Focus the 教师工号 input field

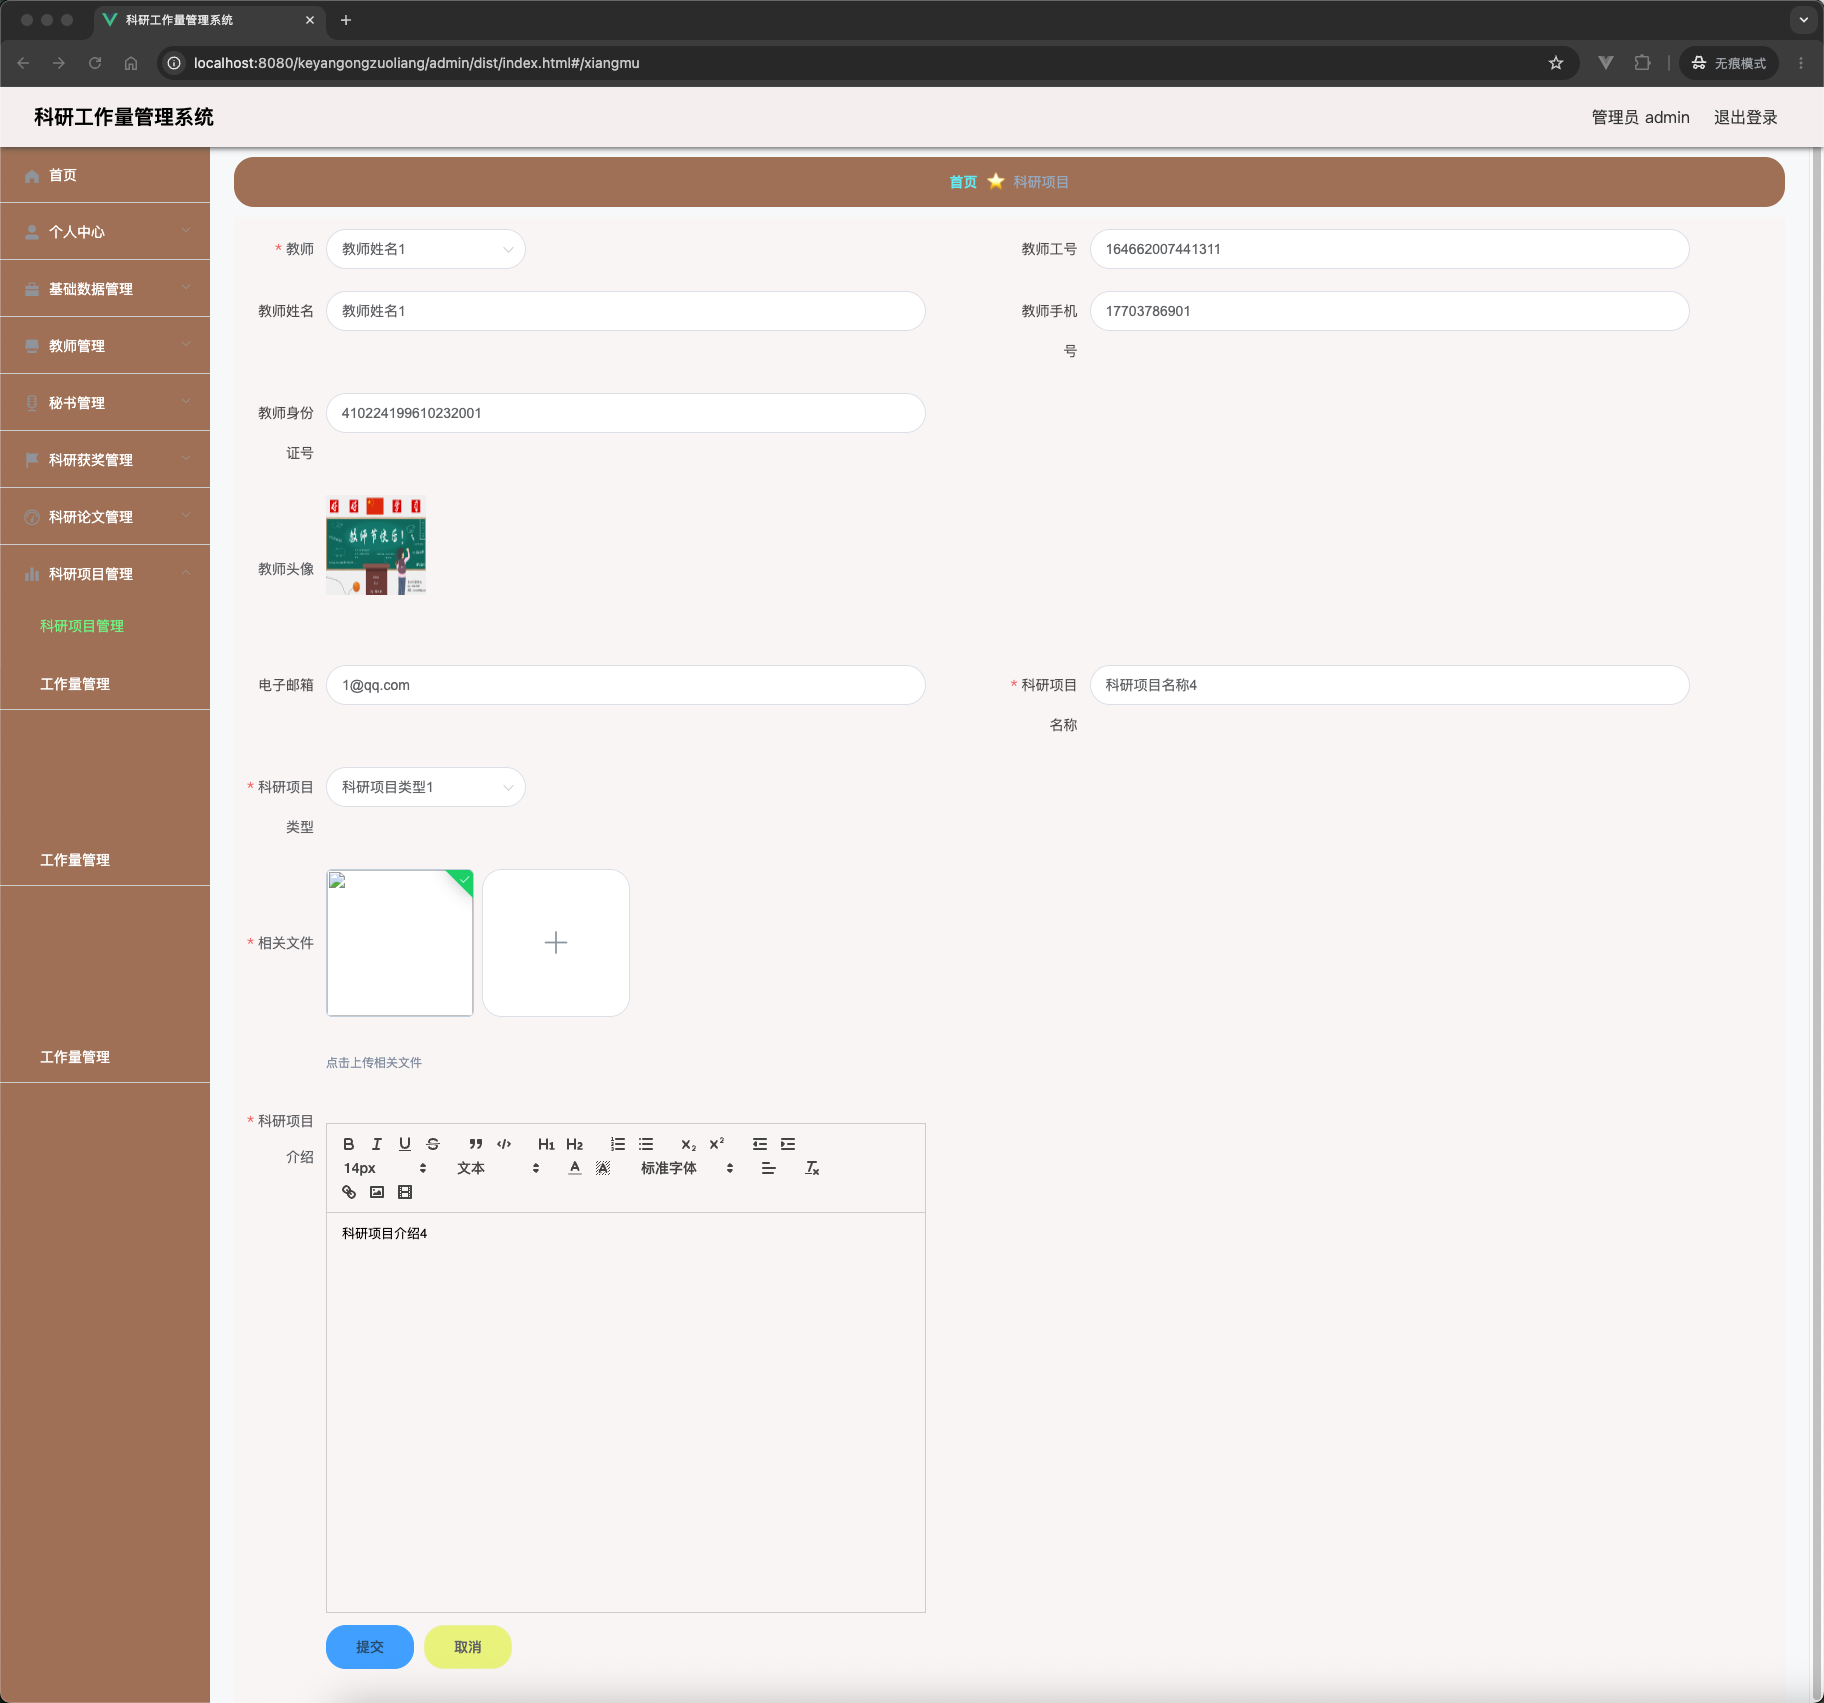tap(1390, 249)
